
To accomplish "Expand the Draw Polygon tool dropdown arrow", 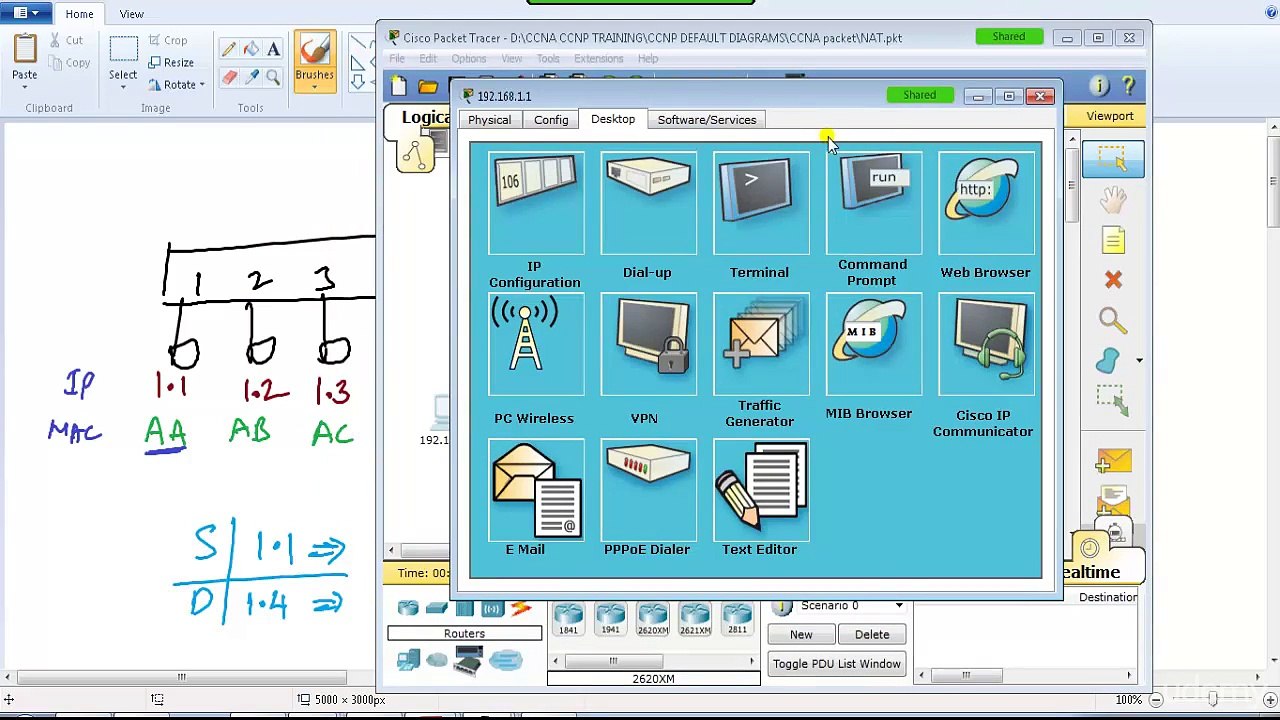I will [1139, 360].
